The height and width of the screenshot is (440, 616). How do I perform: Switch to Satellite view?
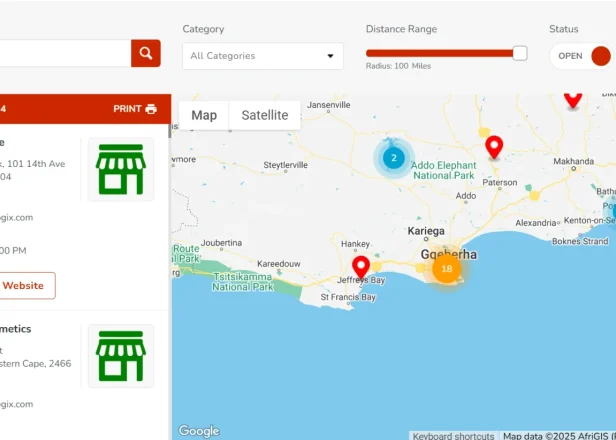click(265, 115)
